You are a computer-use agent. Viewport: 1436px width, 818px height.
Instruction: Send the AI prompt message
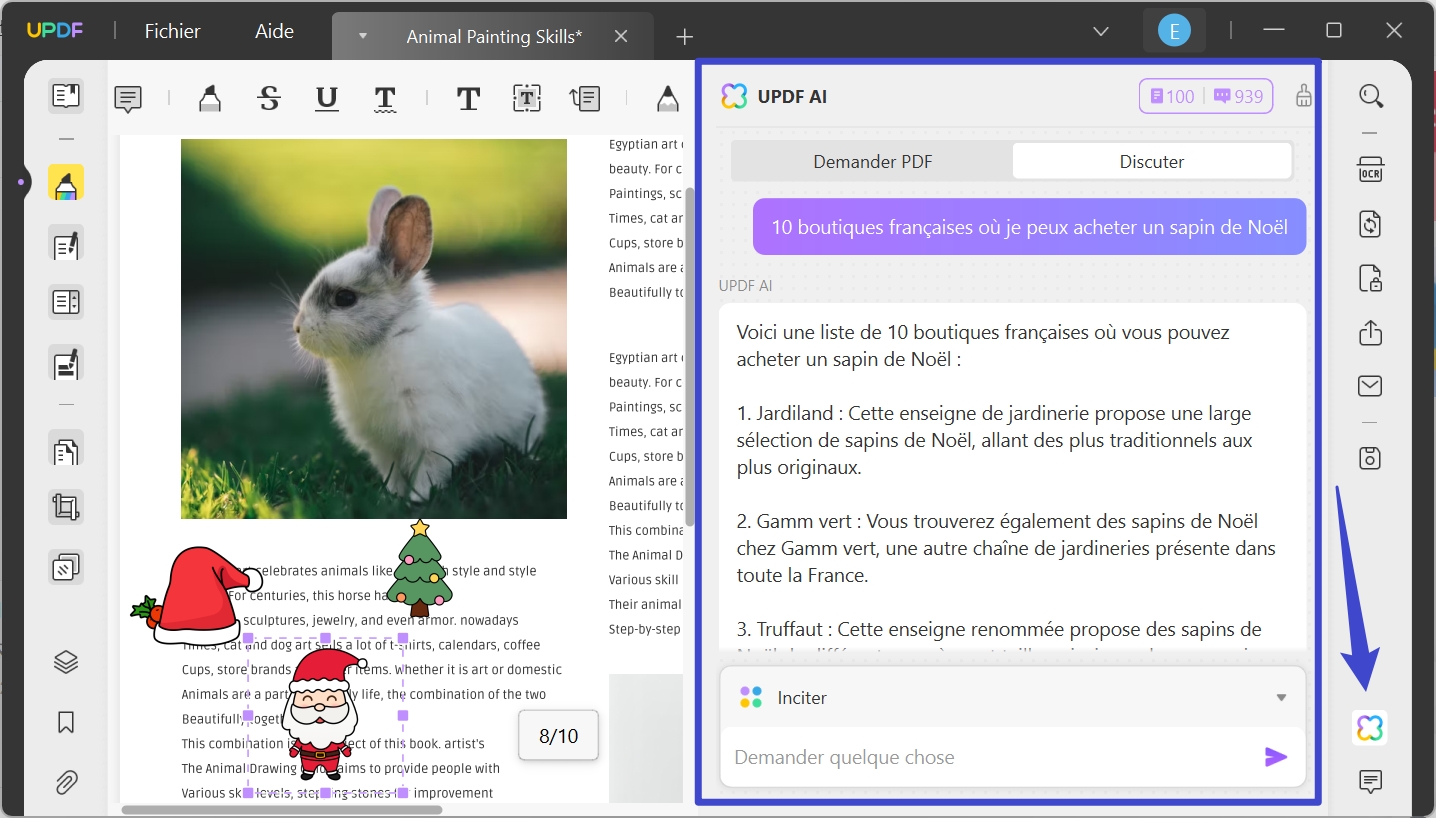coord(1276,757)
